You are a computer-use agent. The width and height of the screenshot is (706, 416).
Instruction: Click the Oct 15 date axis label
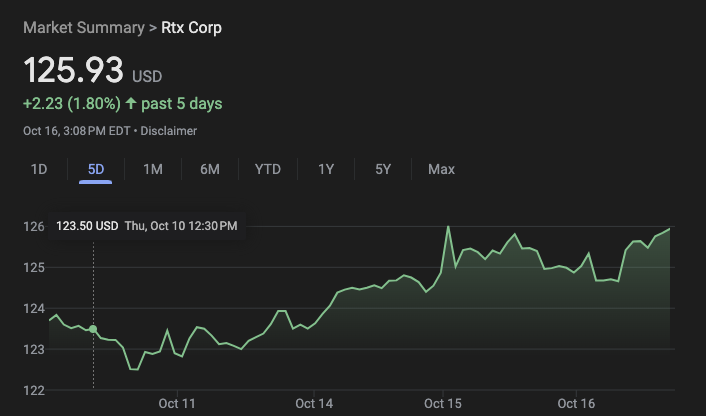(x=442, y=403)
